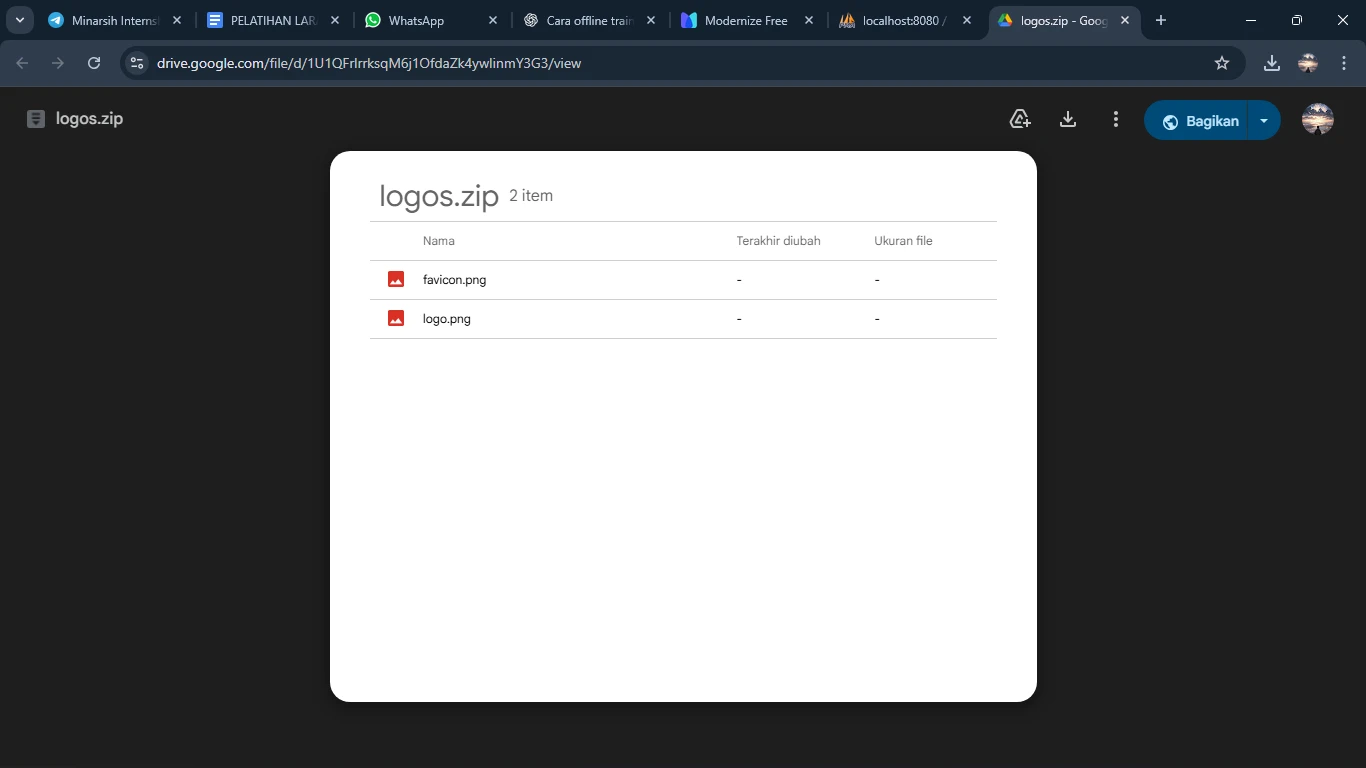Open the tab search dropdown arrow
The height and width of the screenshot is (768, 1366).
point(20,20)
